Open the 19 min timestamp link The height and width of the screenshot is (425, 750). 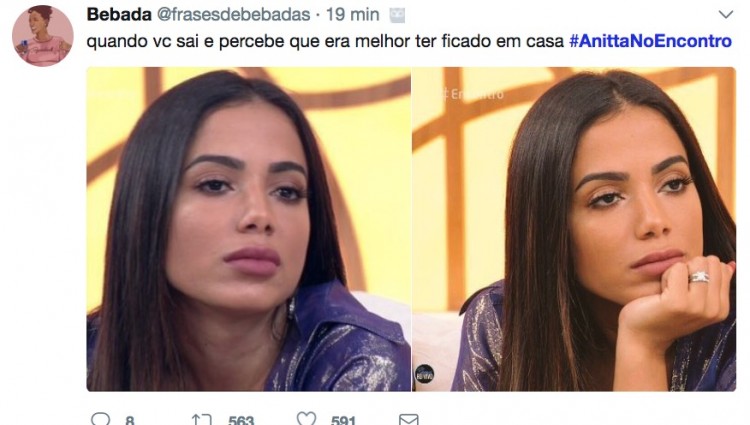(353, 15)
